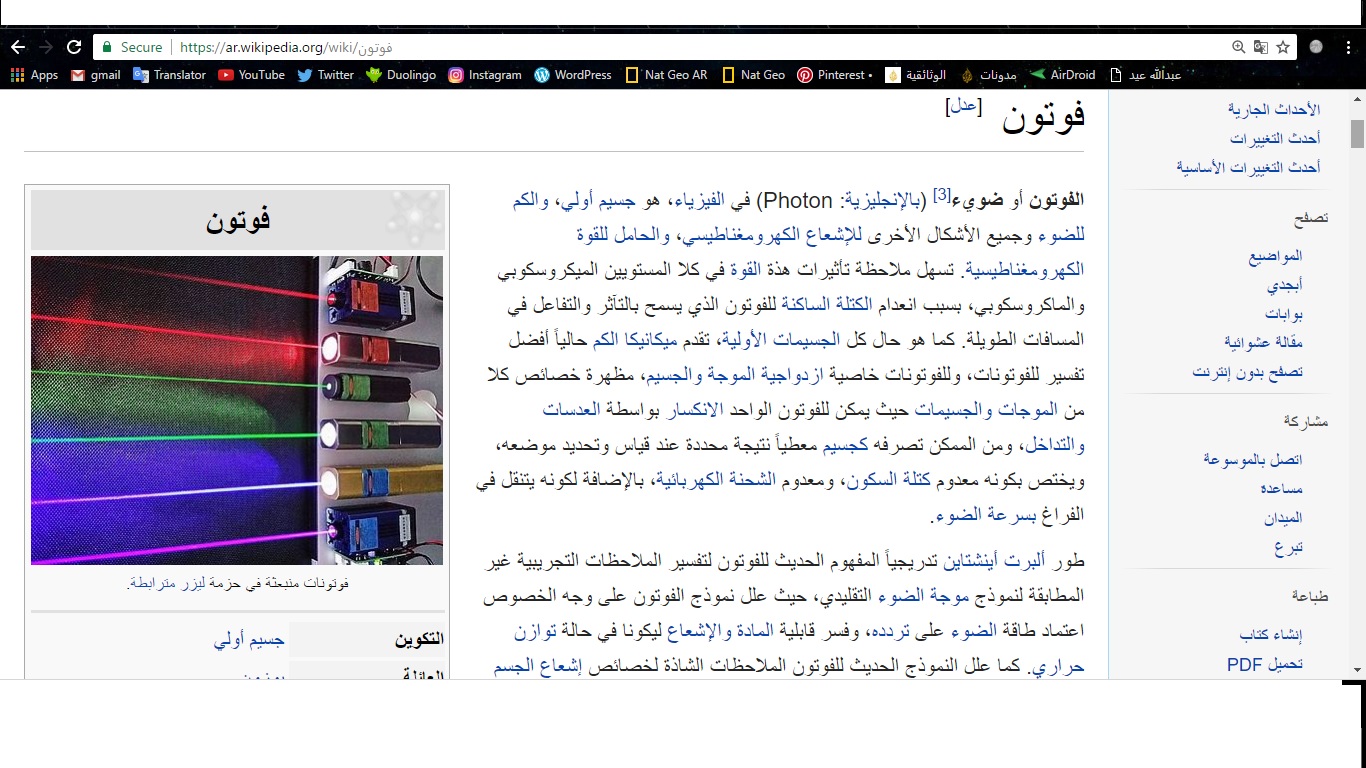
Task: Click the translate page icon in address bar
Action: click(1261, 47)
